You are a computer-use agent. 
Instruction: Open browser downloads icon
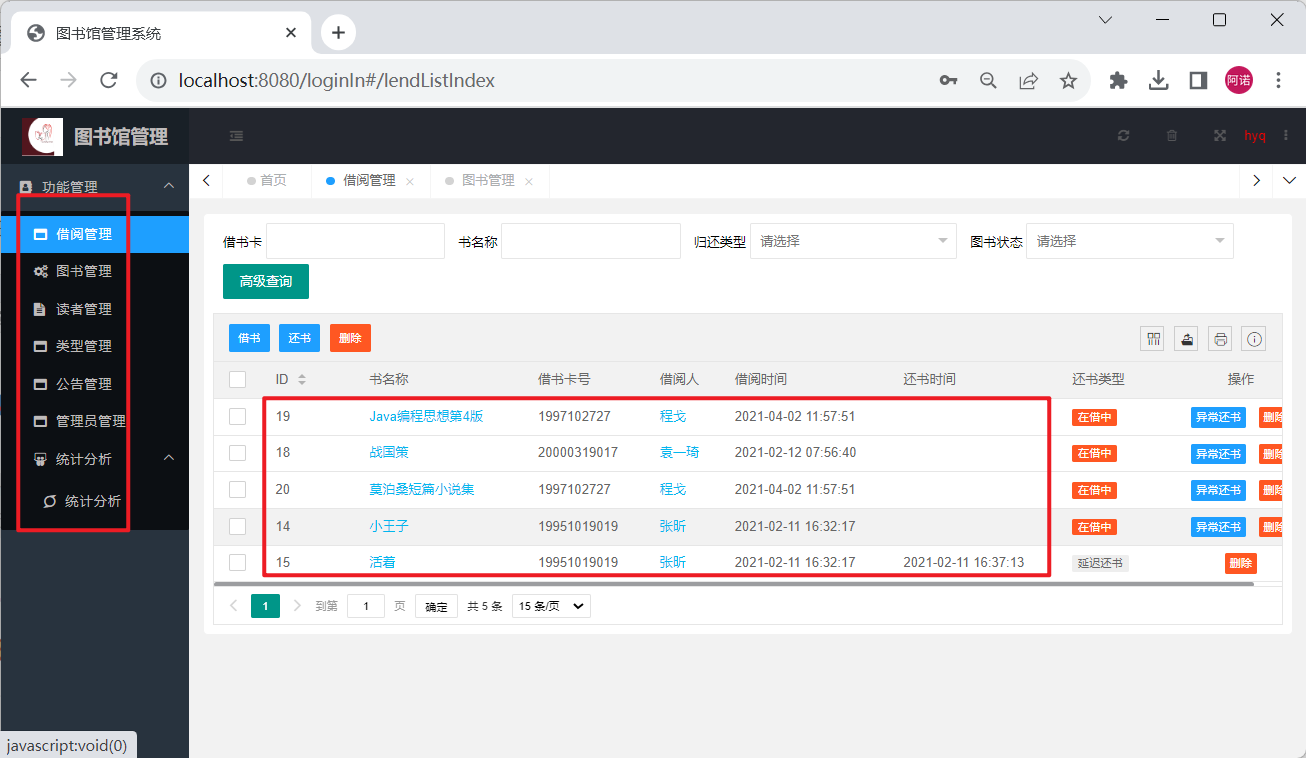1159,81
